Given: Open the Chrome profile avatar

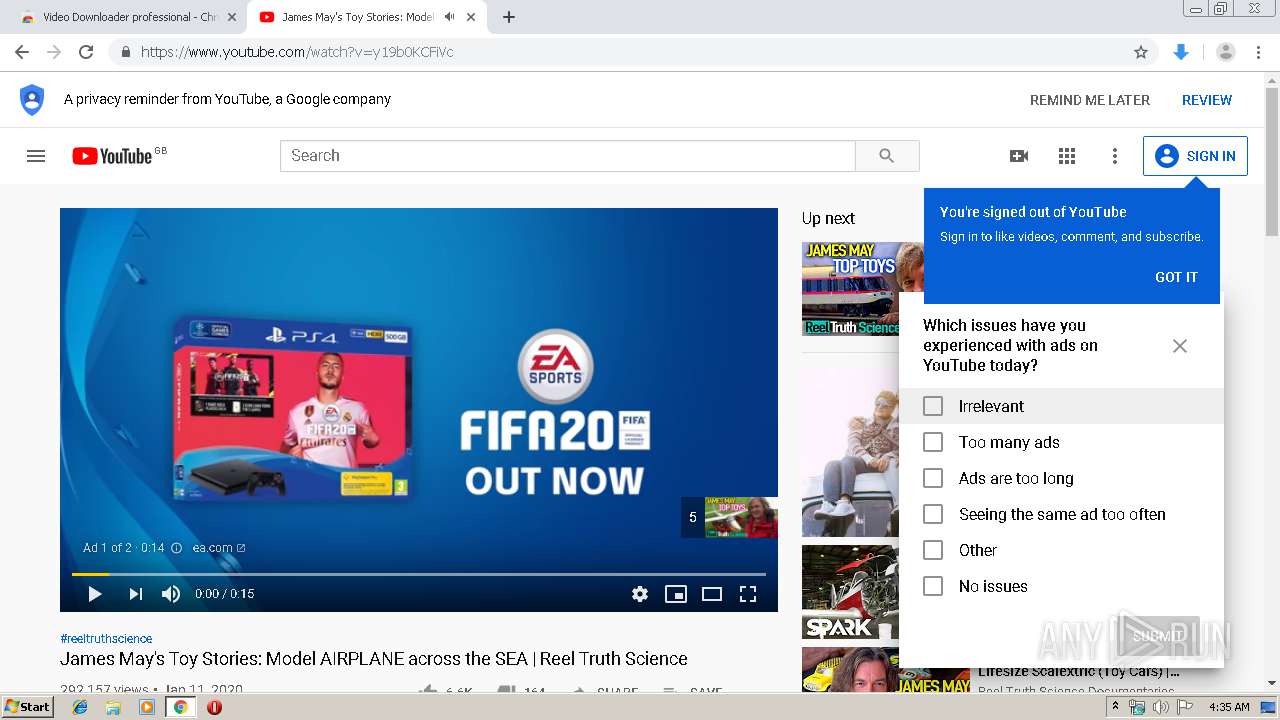Looking at the screenshot, I should [1225, 52].
